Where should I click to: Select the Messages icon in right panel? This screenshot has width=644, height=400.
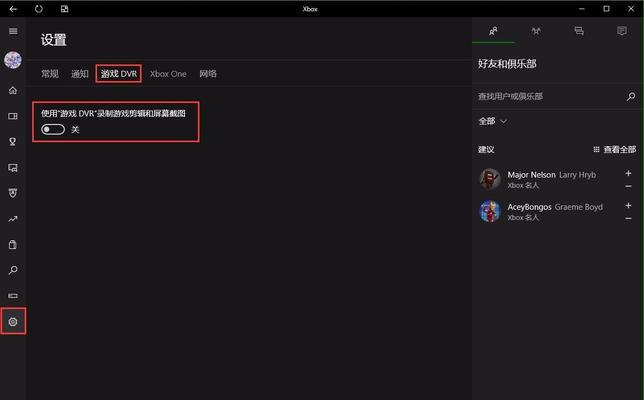click(579, 31)
